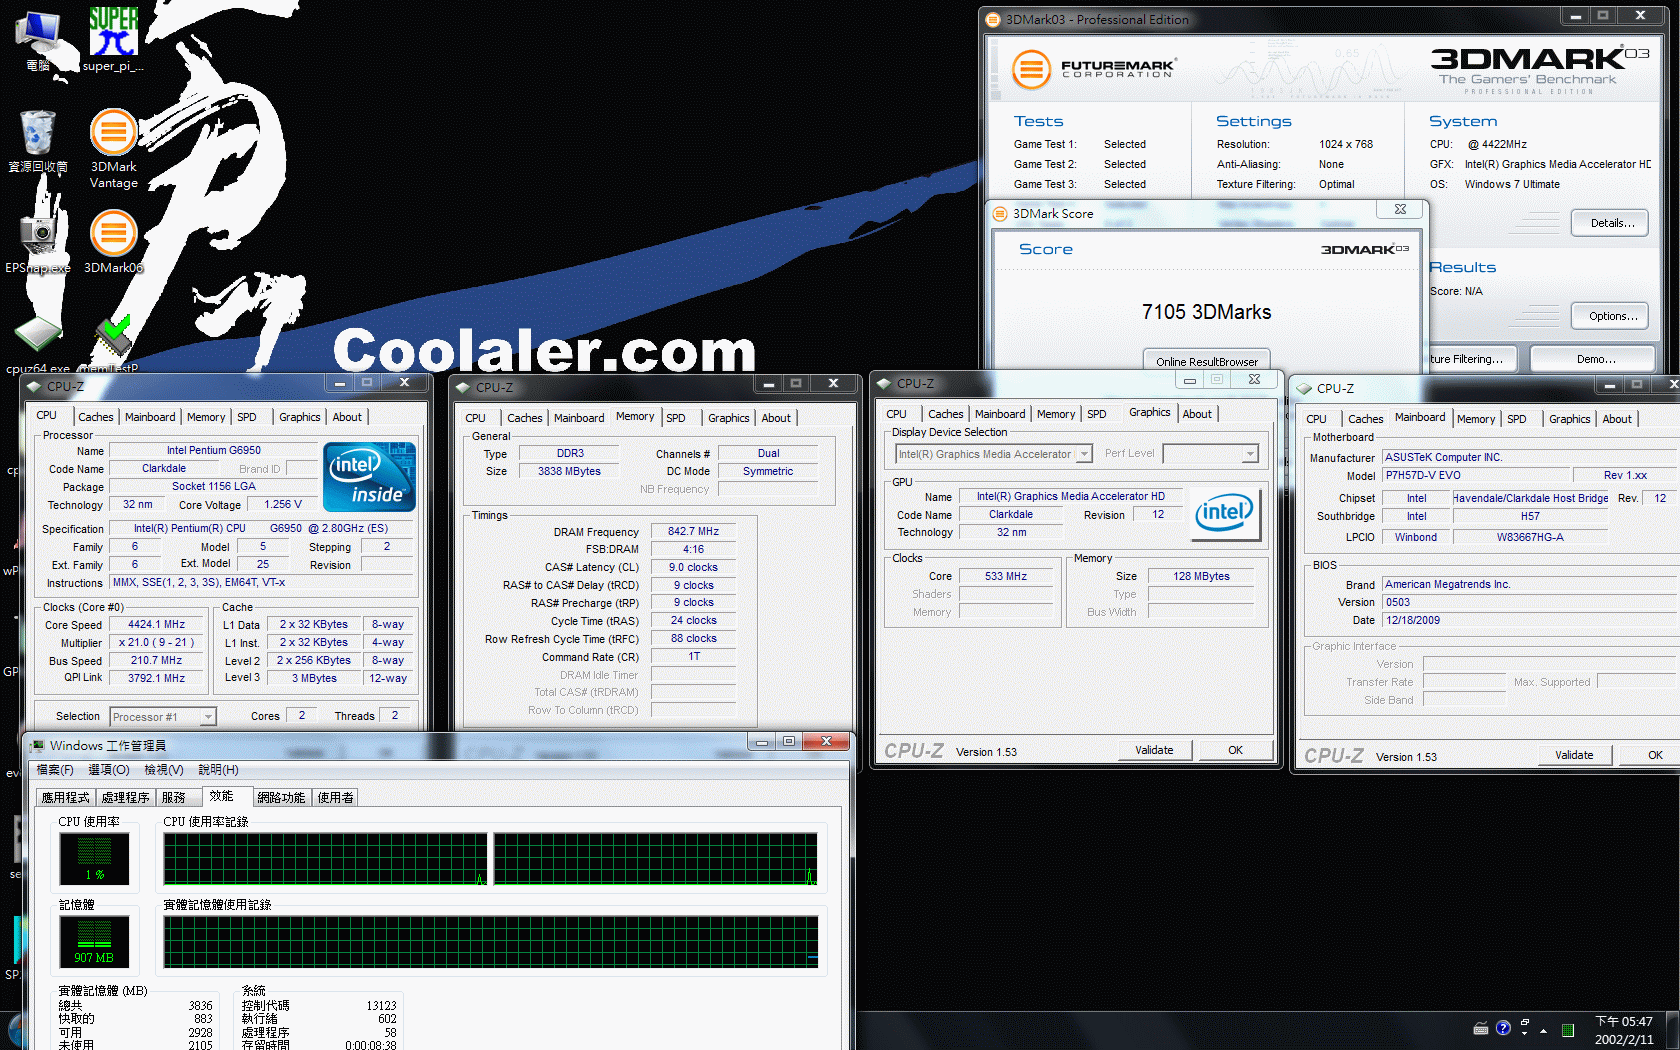Click Details button in 3DMark03

pos(1612,223)
